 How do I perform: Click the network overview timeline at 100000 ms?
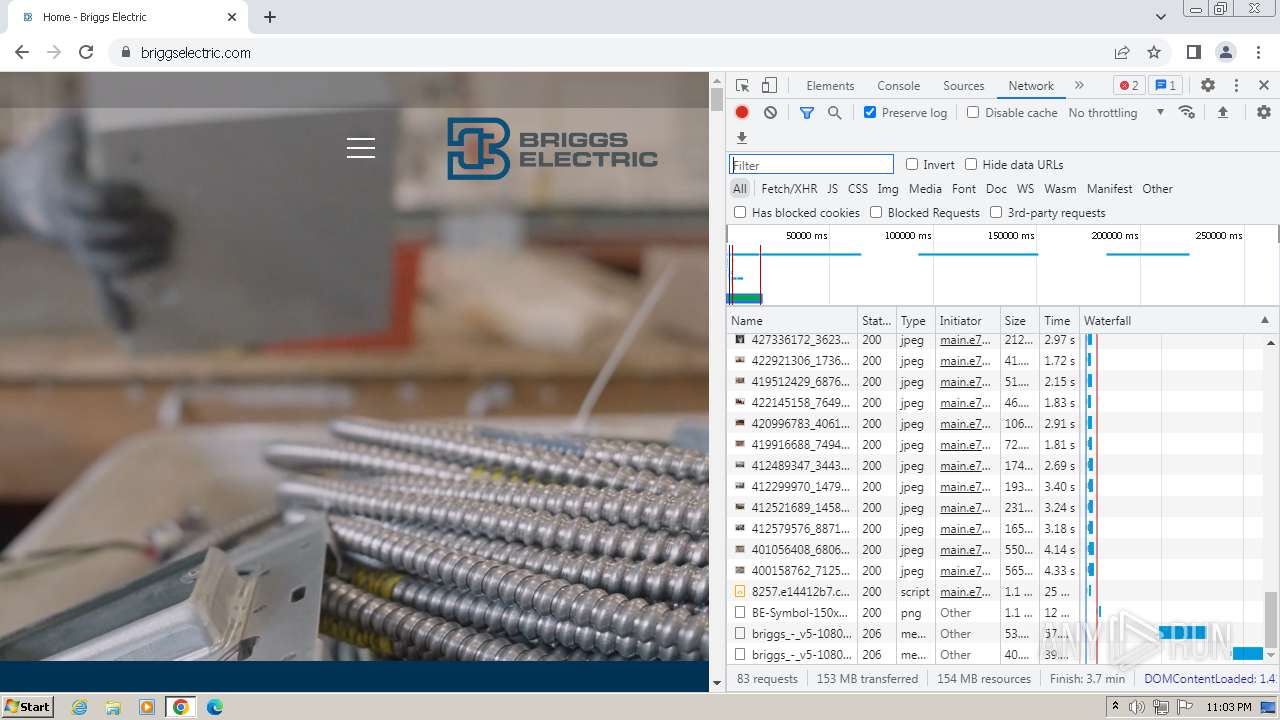(908, 236)
